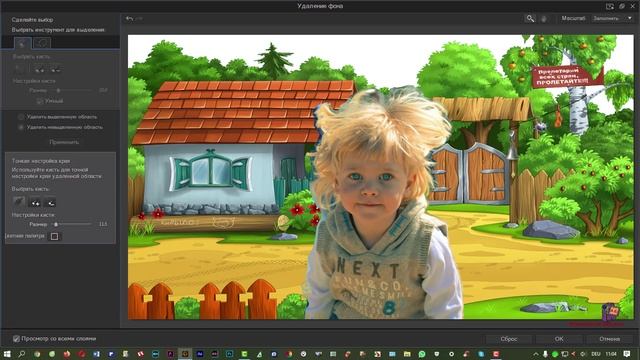This screenshot has height=360, width=640.
Task: Undo the last action with the arrow
Action: pyautogui.click(x=129, y=18)
